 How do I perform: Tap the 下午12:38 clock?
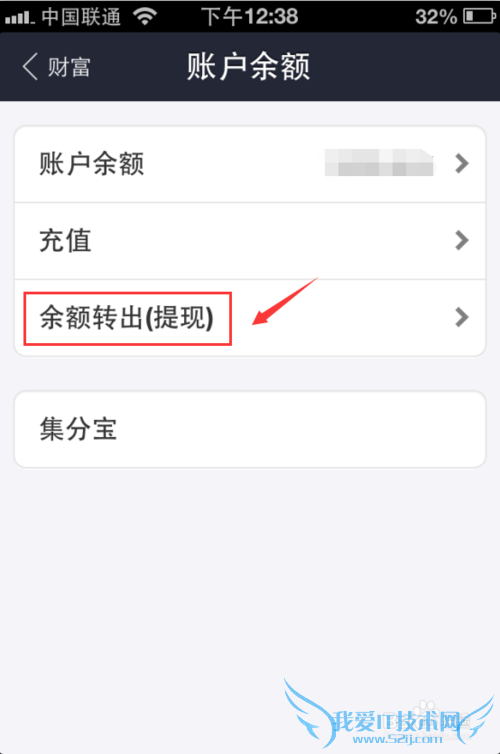point(250,16)
